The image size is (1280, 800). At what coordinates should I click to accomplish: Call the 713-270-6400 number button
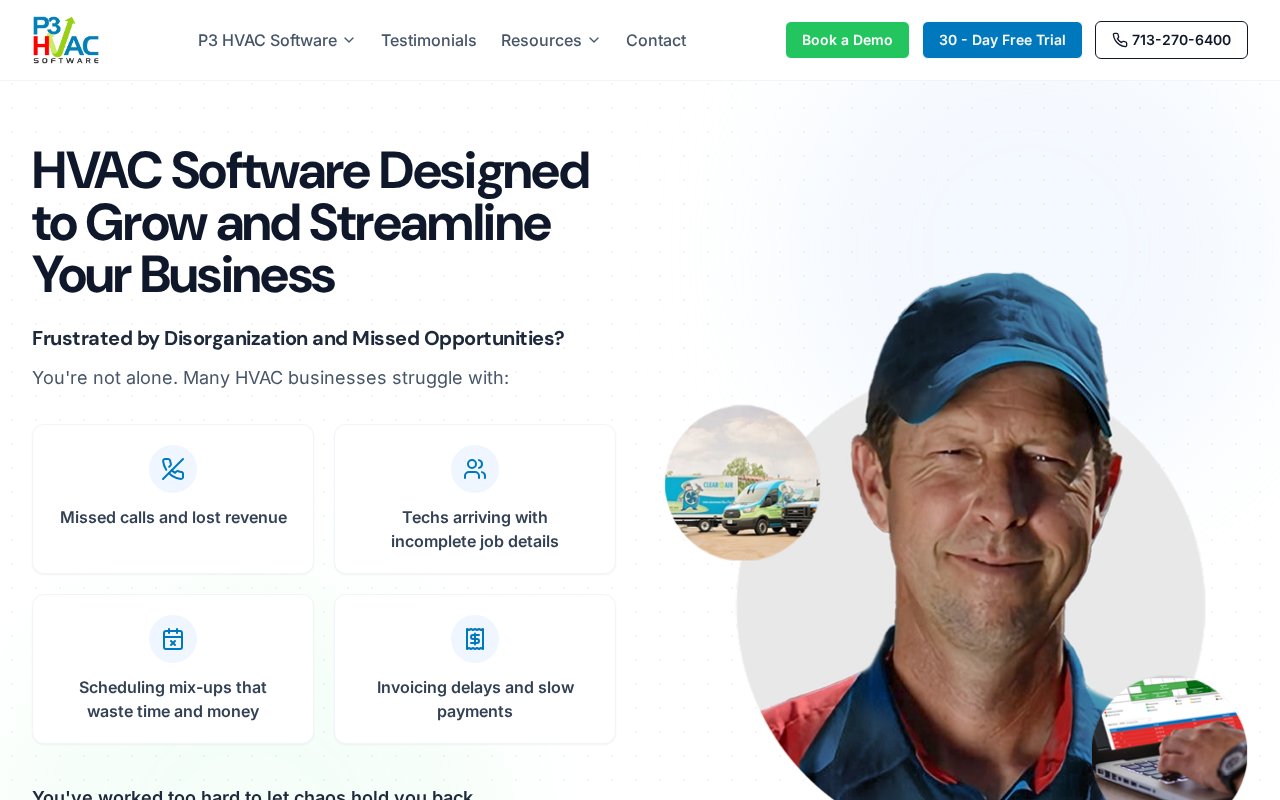[x=1171, y=40]
